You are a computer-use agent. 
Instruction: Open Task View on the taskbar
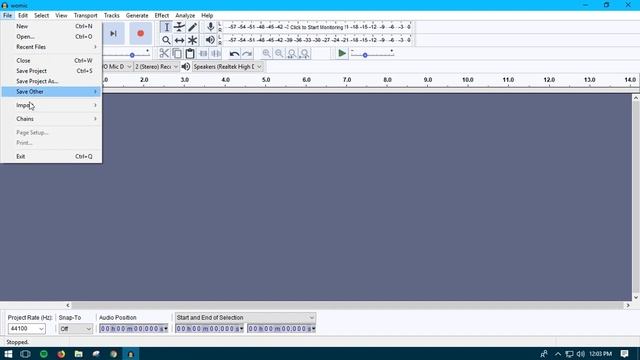pyautogui.click(x=25, y=354)
